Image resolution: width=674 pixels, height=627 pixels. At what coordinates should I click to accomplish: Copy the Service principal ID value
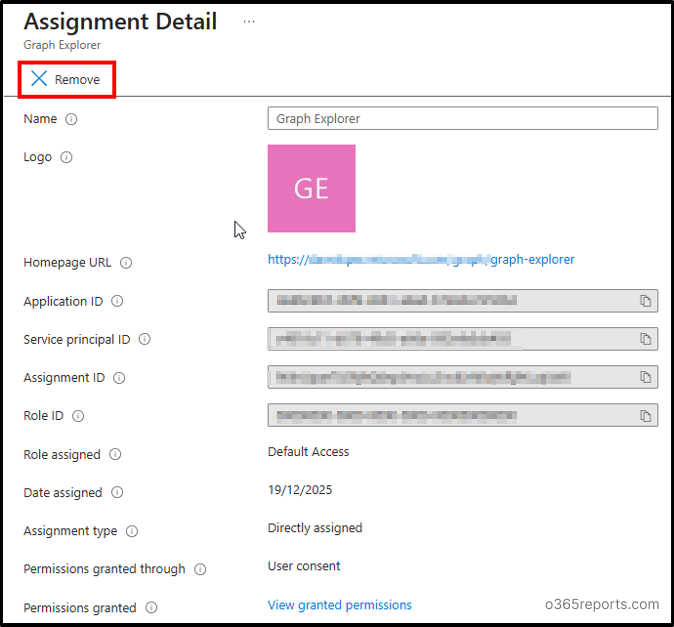tap(645, 339)
